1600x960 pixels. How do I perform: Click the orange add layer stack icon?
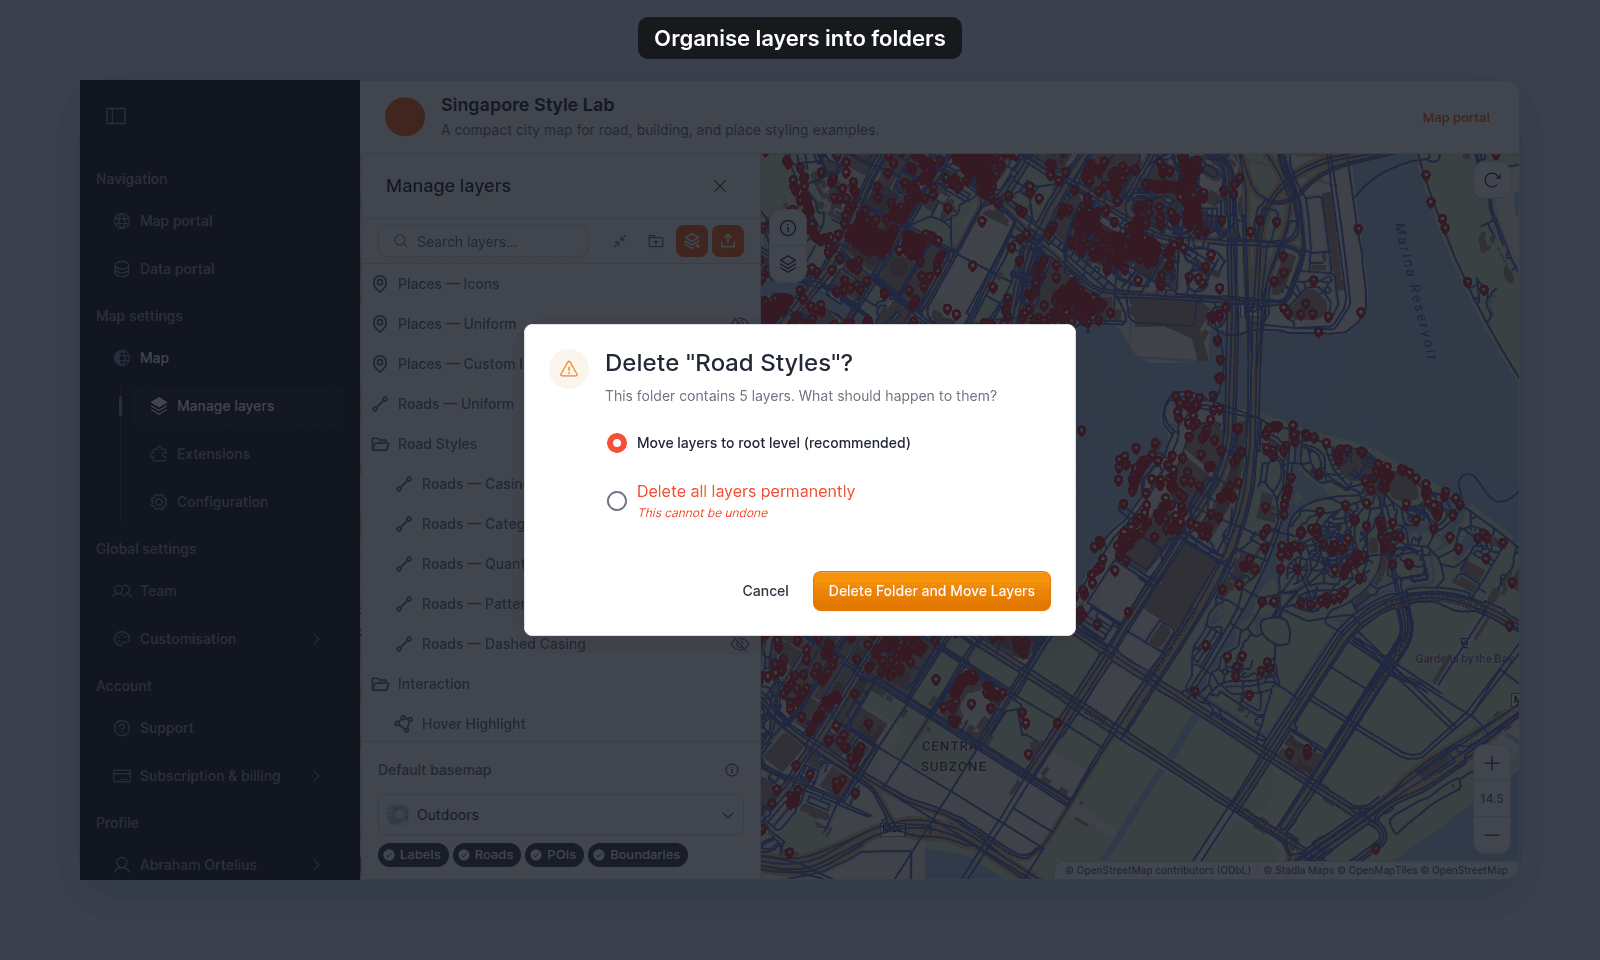click(692, 241)
